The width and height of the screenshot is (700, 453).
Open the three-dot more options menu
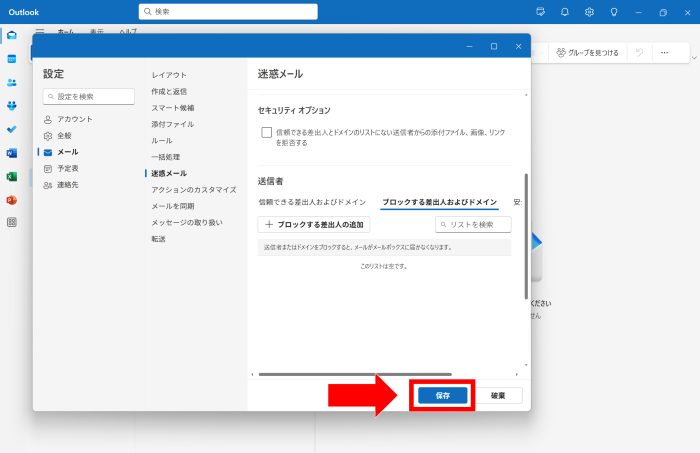pos(664,52)
